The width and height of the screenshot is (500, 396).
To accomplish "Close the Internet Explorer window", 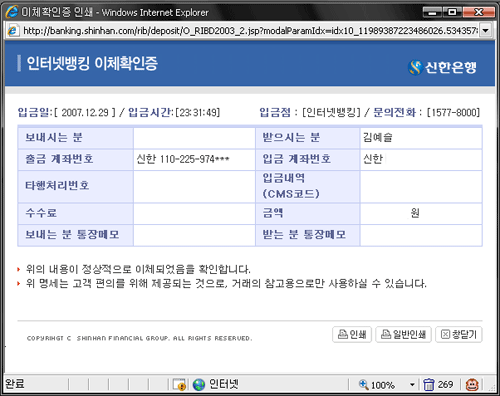I will (479, 12).
